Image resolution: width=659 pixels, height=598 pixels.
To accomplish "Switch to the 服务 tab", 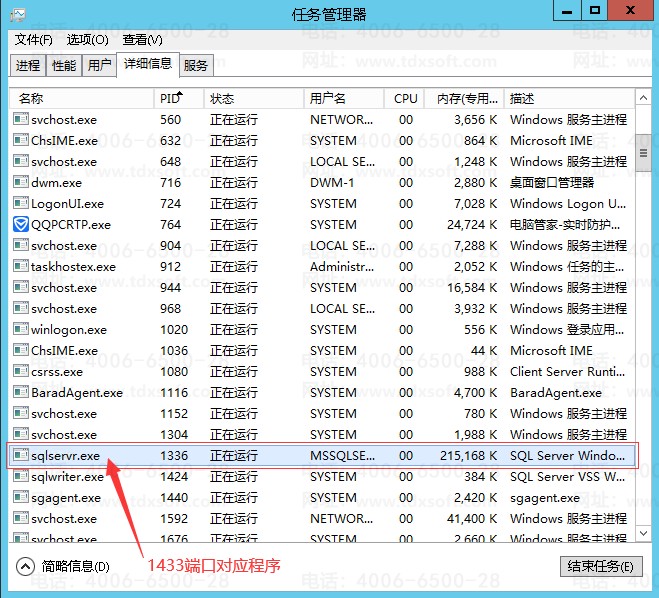I will tap(196, 66).
